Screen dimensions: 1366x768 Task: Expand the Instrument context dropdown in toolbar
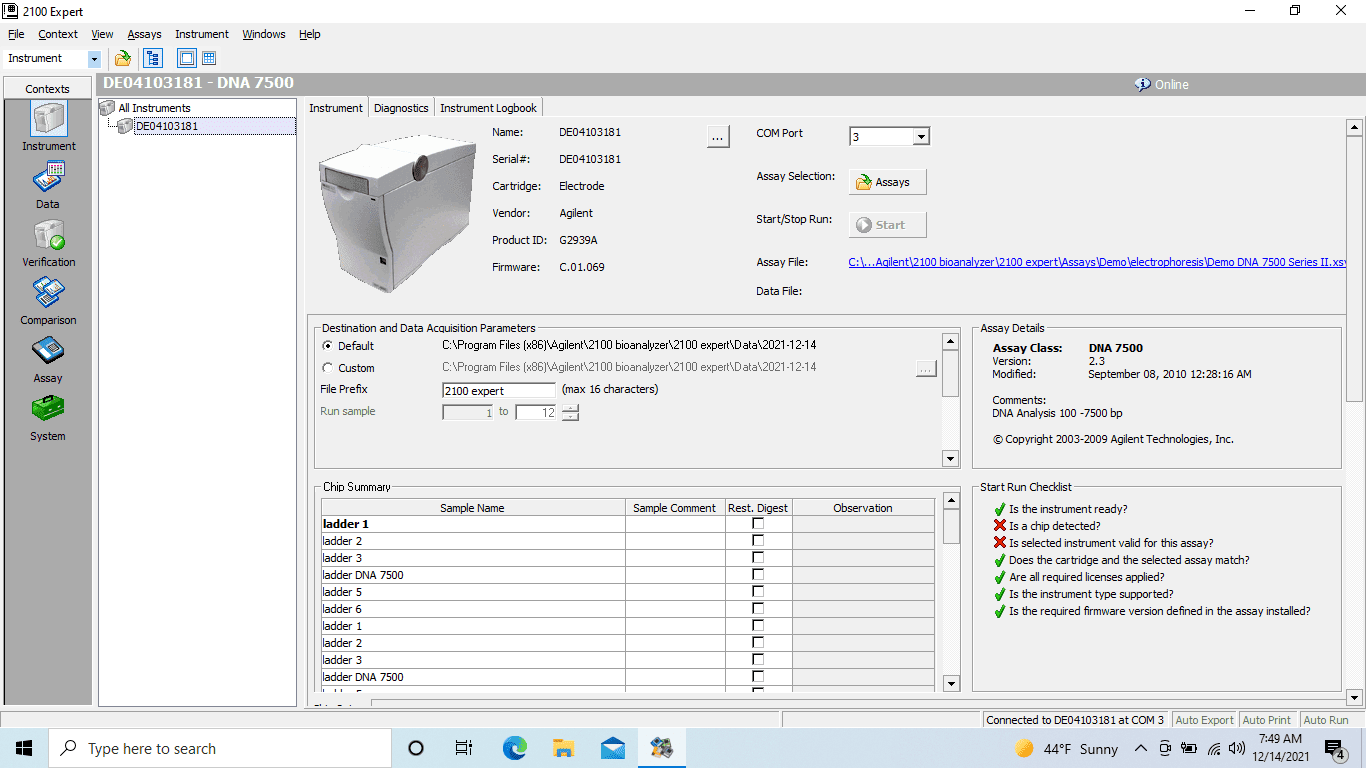pos(94,59)
